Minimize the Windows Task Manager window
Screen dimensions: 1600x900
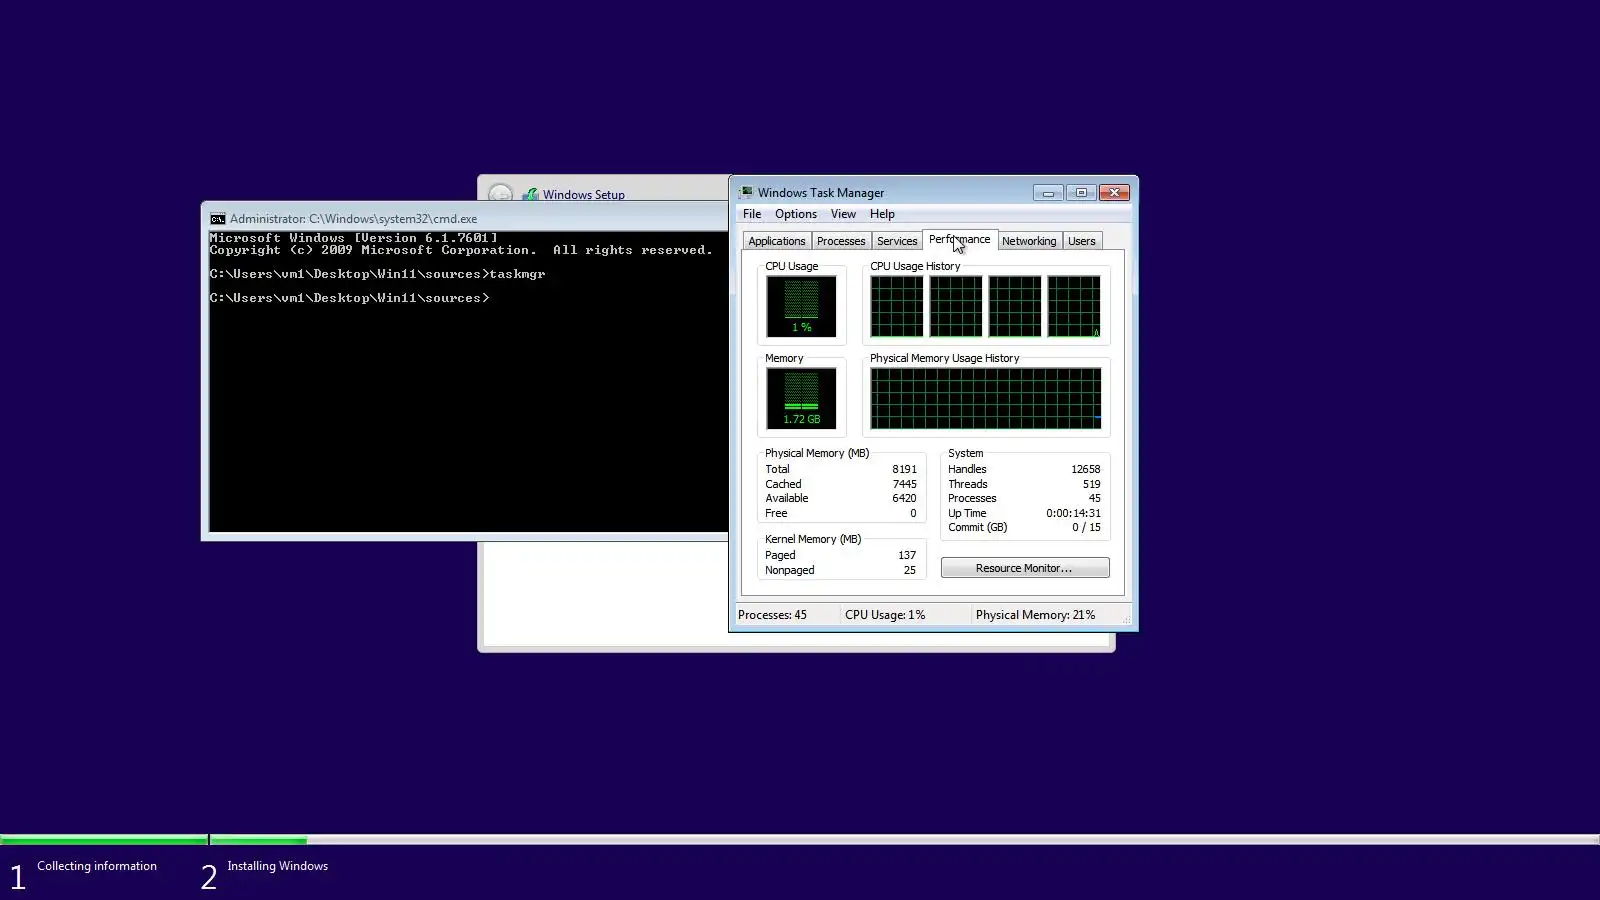tap(1048, 192)
